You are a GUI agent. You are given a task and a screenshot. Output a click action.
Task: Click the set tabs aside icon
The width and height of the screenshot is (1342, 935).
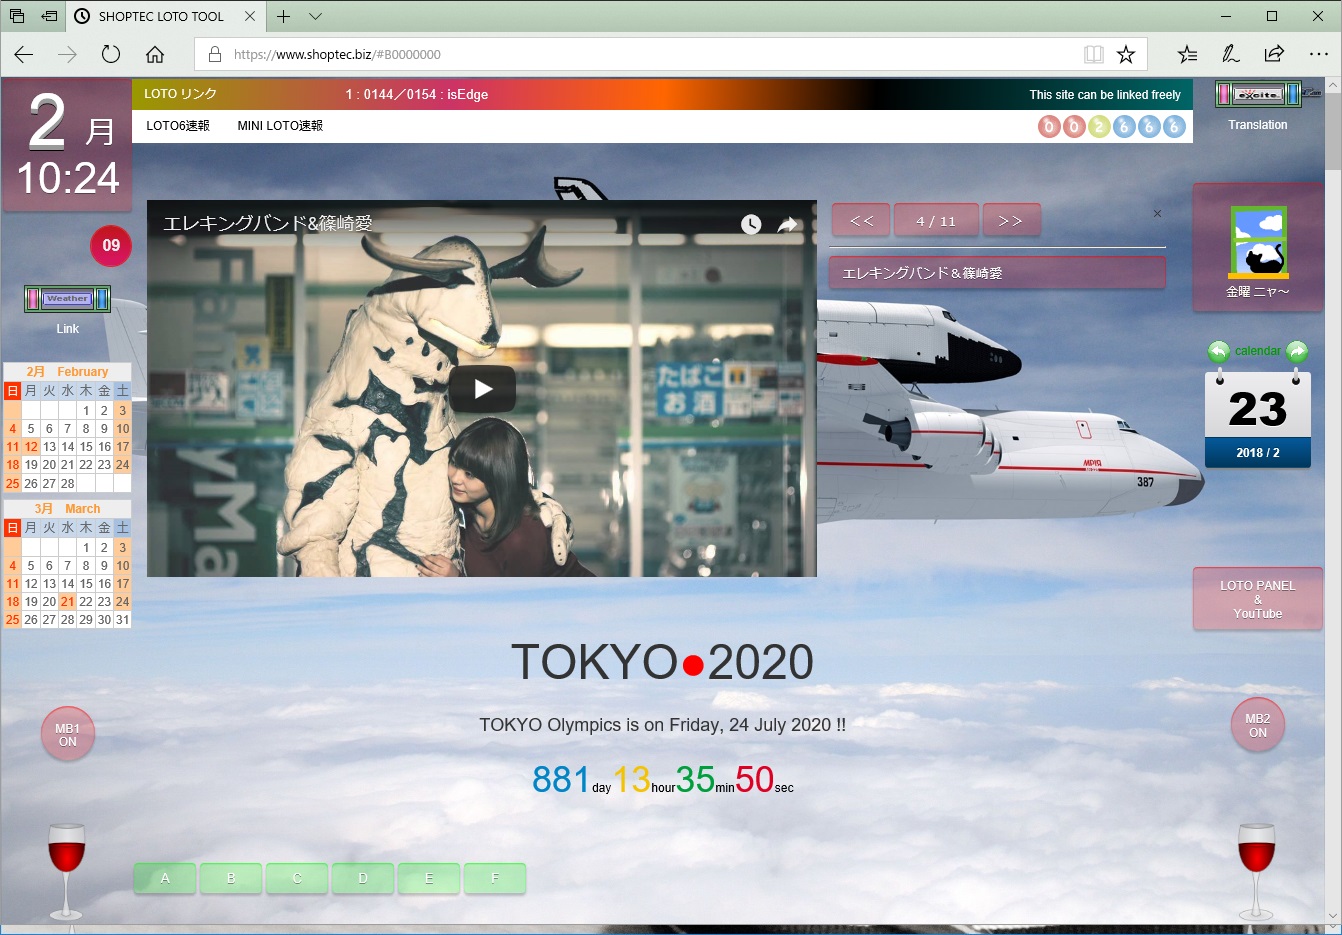pyautogui.click(x=49, y=16)
